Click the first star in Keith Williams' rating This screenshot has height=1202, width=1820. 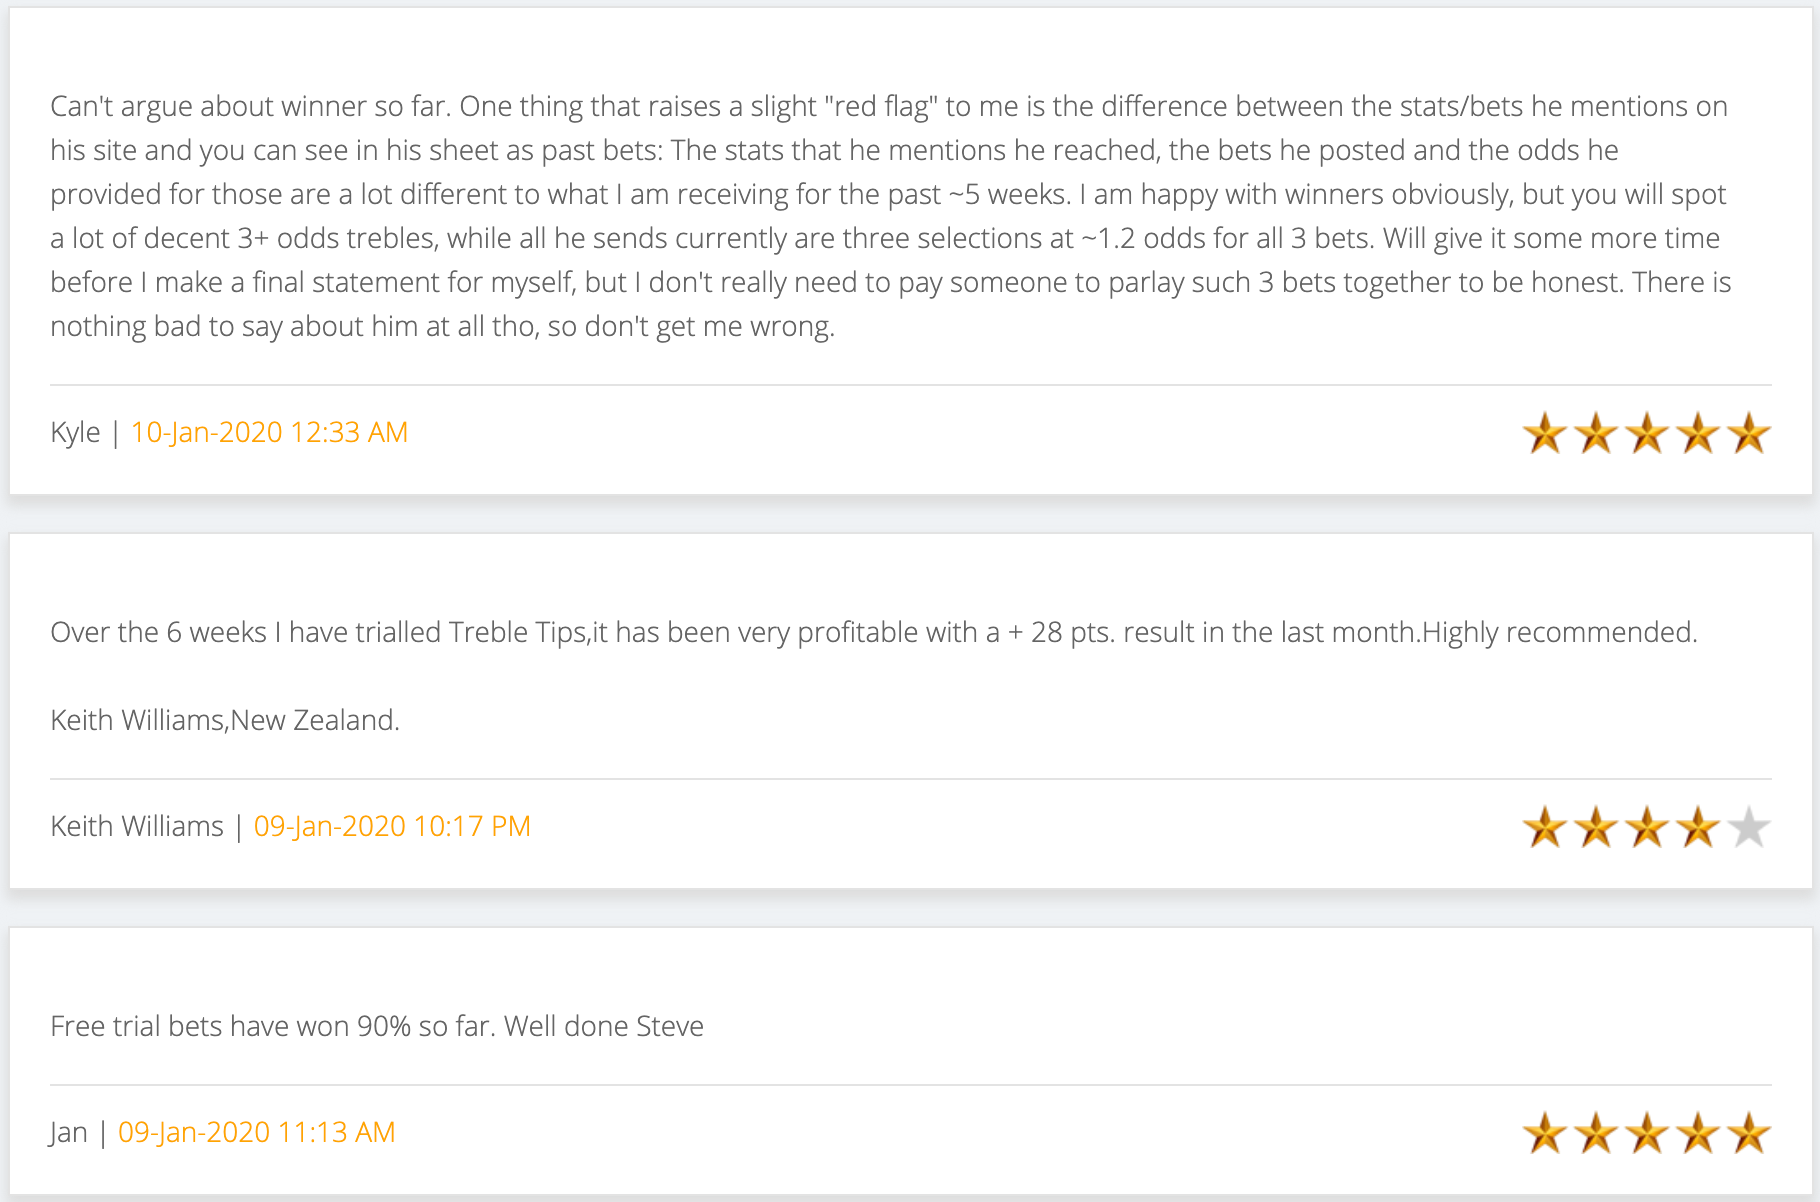1545,827
